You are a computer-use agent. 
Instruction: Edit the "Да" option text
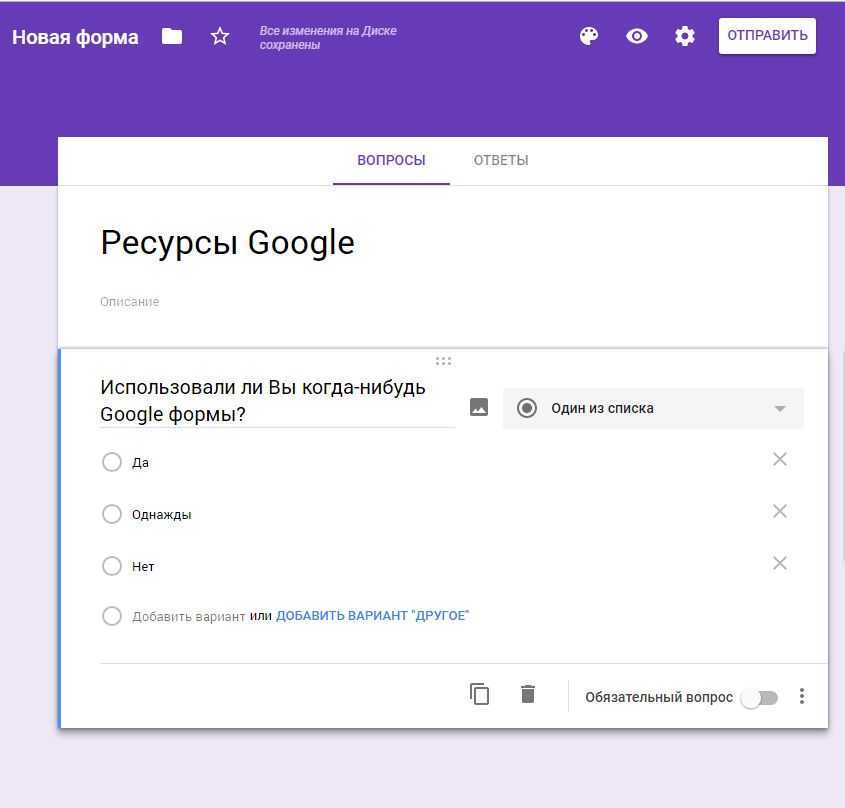pos(140,463)
